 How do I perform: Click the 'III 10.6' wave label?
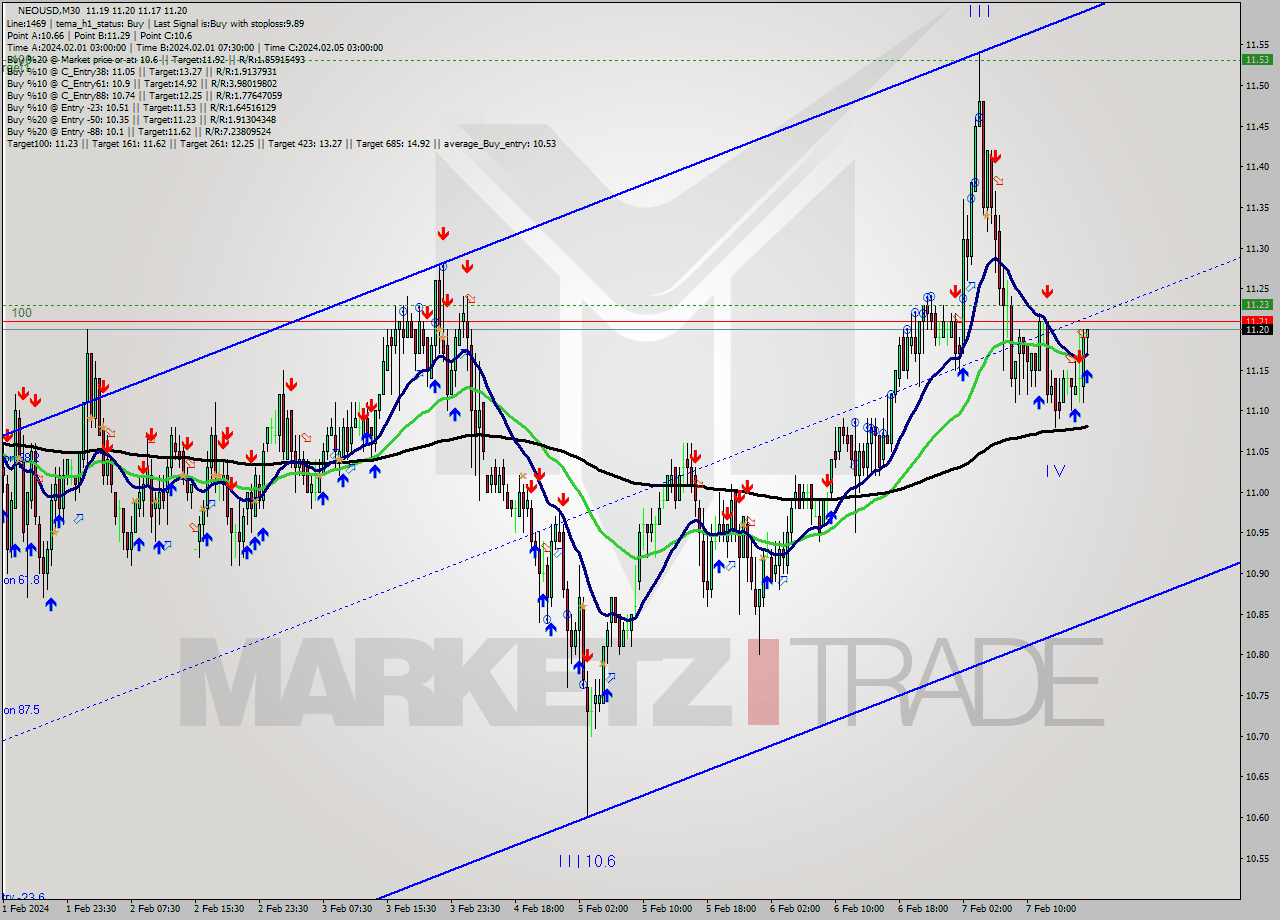coord(587,861)
